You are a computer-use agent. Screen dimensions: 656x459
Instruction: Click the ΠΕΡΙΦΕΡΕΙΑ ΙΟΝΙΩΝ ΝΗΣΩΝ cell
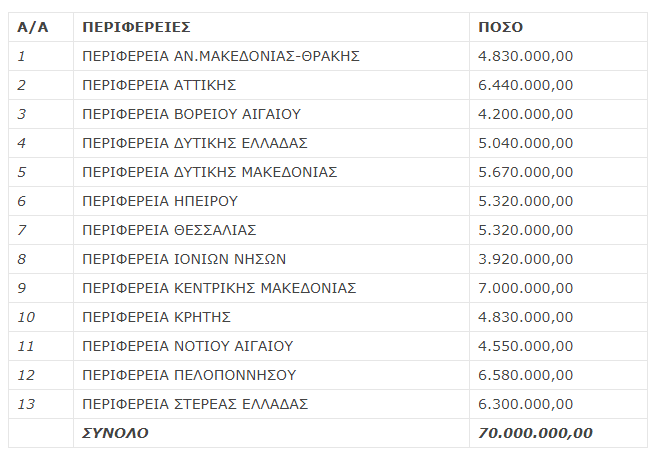pyautogui.click(x=272, y=259)
